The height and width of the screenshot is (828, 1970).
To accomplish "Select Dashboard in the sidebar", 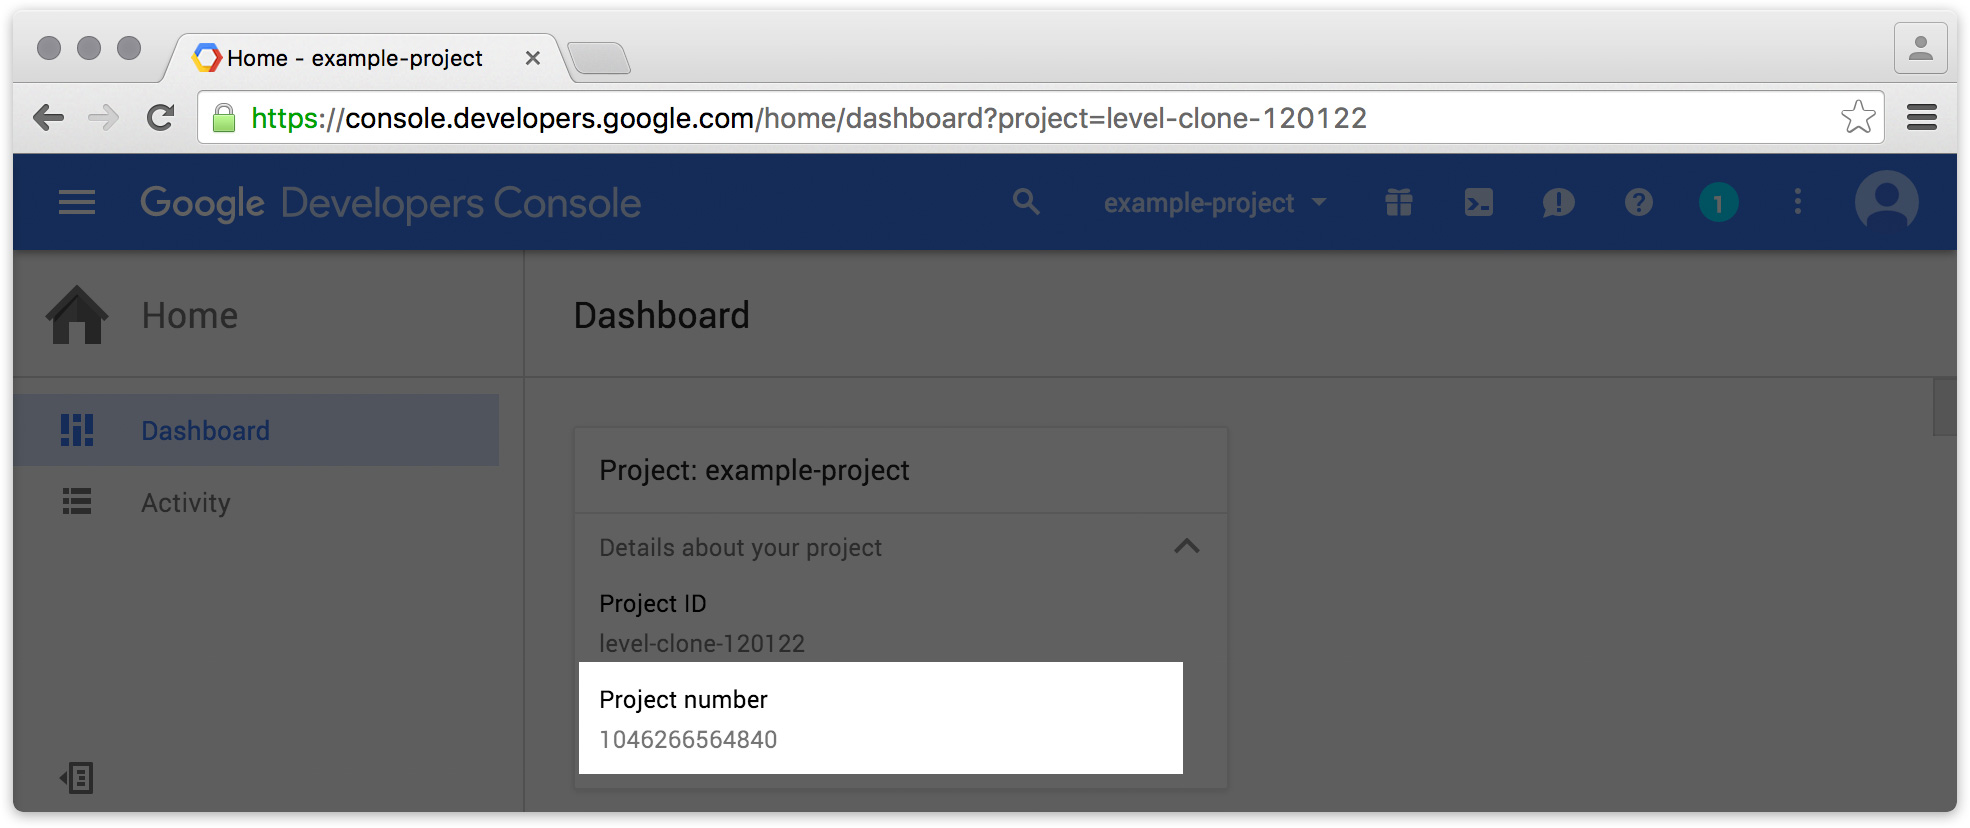I will tap(205, 431).
